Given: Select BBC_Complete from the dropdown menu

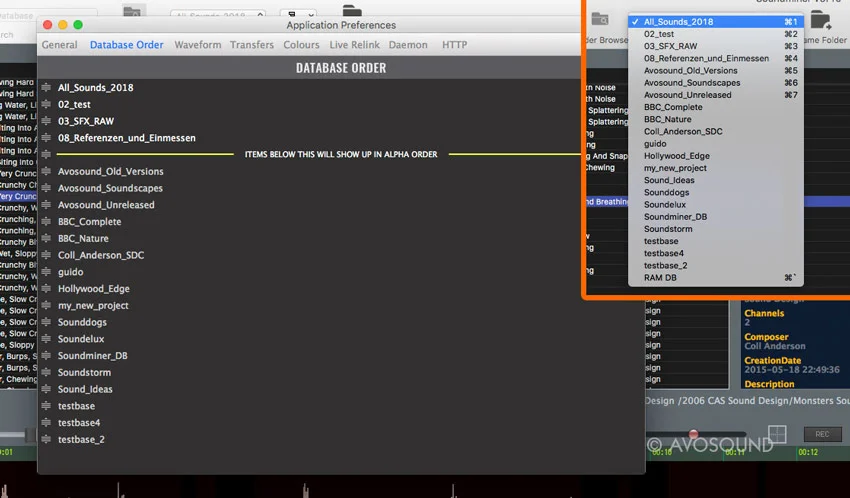Looking at the screenshot, I should [716, 107].
